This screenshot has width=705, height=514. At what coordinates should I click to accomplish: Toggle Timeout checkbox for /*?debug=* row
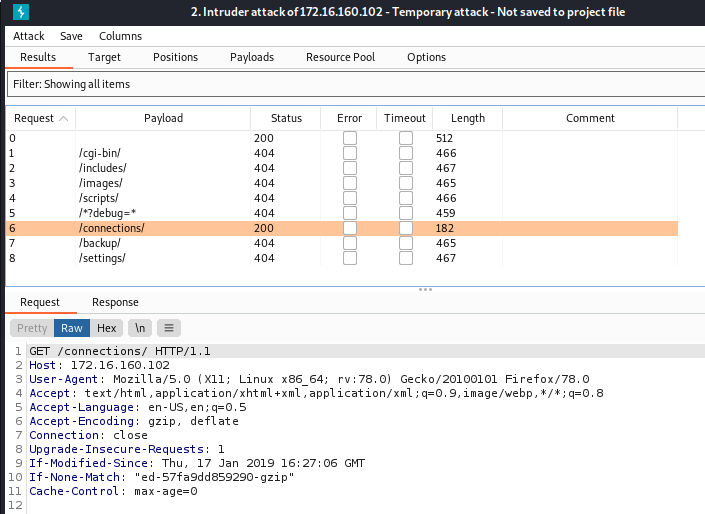(406, 213)
